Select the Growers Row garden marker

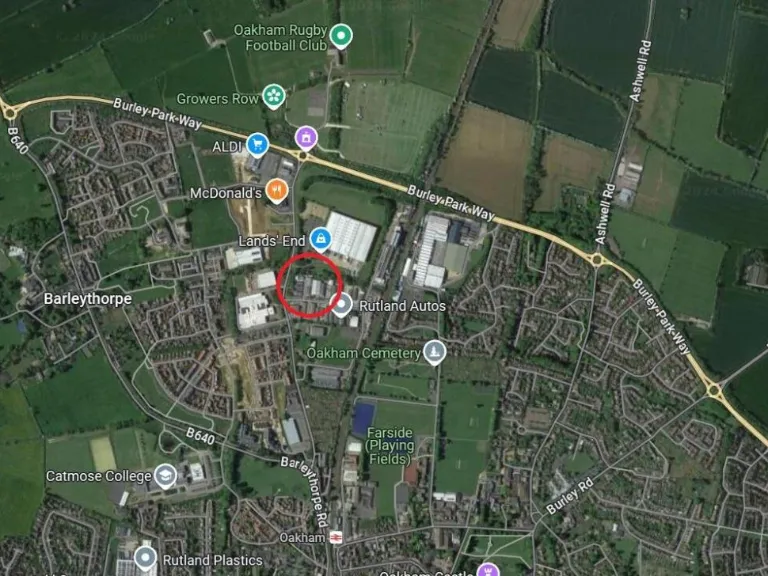coord(274,96)
